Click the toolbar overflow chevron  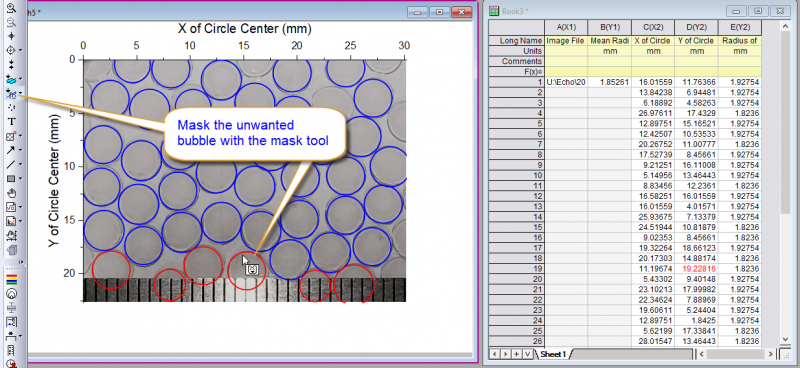[21, 262]
